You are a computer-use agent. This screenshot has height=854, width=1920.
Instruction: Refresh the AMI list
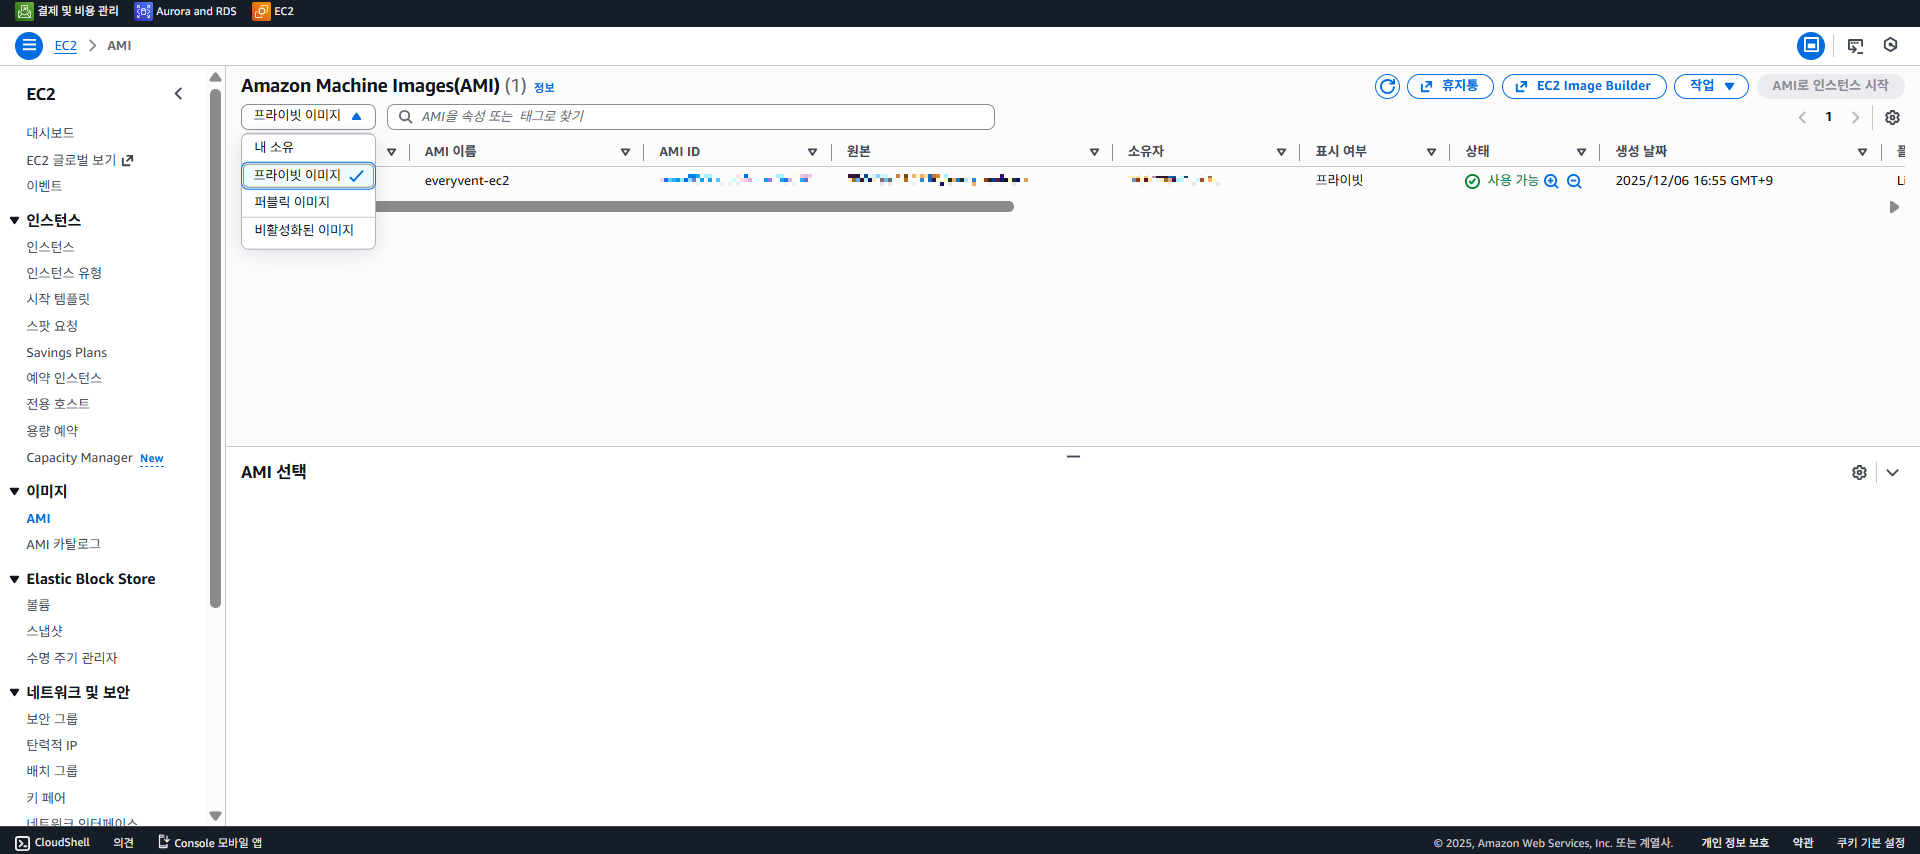[1387, 87]
